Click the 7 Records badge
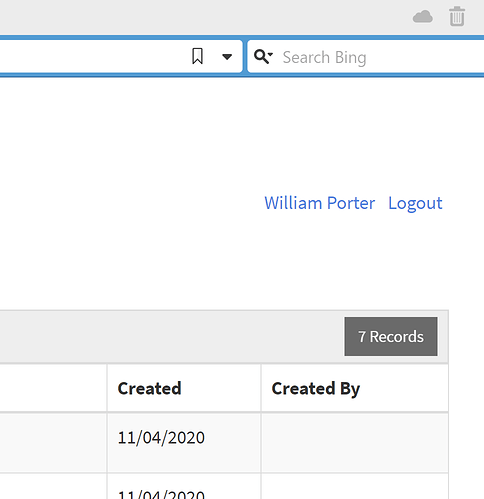 coord(391,336)
